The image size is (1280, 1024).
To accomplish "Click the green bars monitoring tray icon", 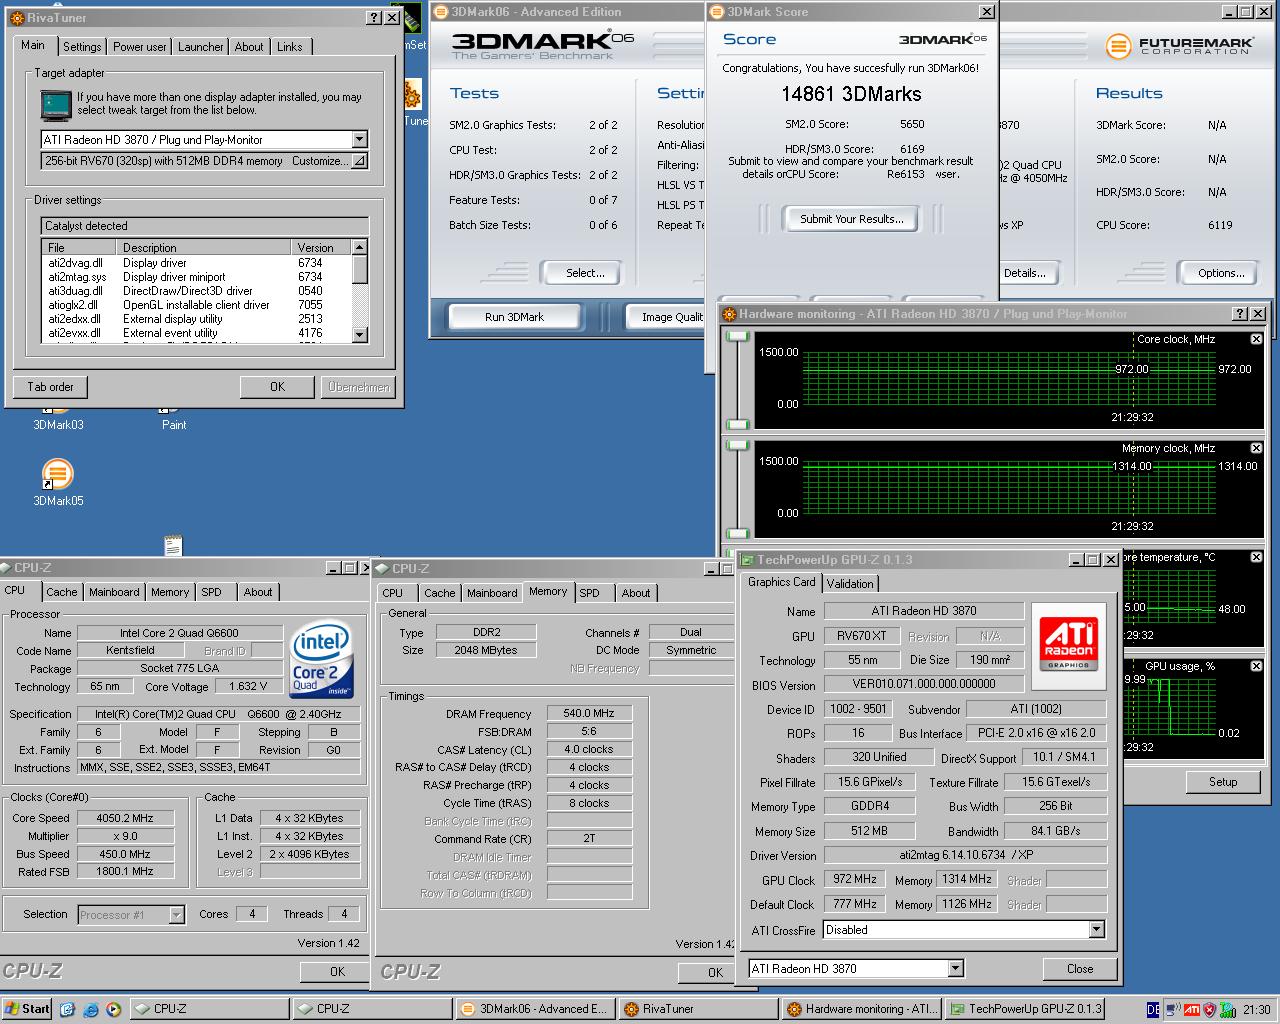I will tap(1227, 1009).
